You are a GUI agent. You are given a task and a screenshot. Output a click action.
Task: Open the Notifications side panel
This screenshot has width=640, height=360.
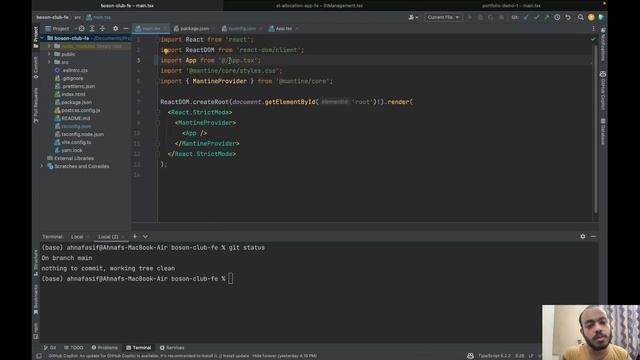pyautogui.click(x=603, y=44)
